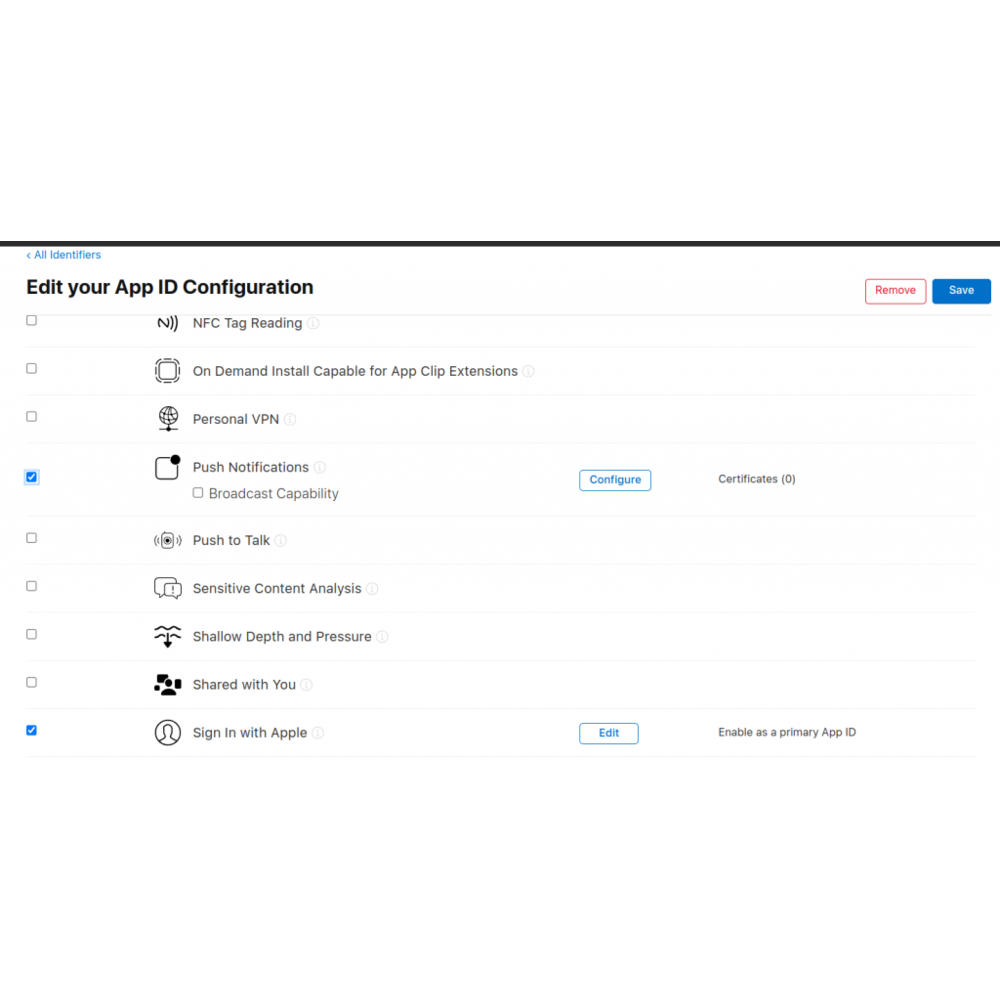Screen dimensions: 1000x1000
Task: Click the Personal VPN globe icon
Action: (167, 419)
